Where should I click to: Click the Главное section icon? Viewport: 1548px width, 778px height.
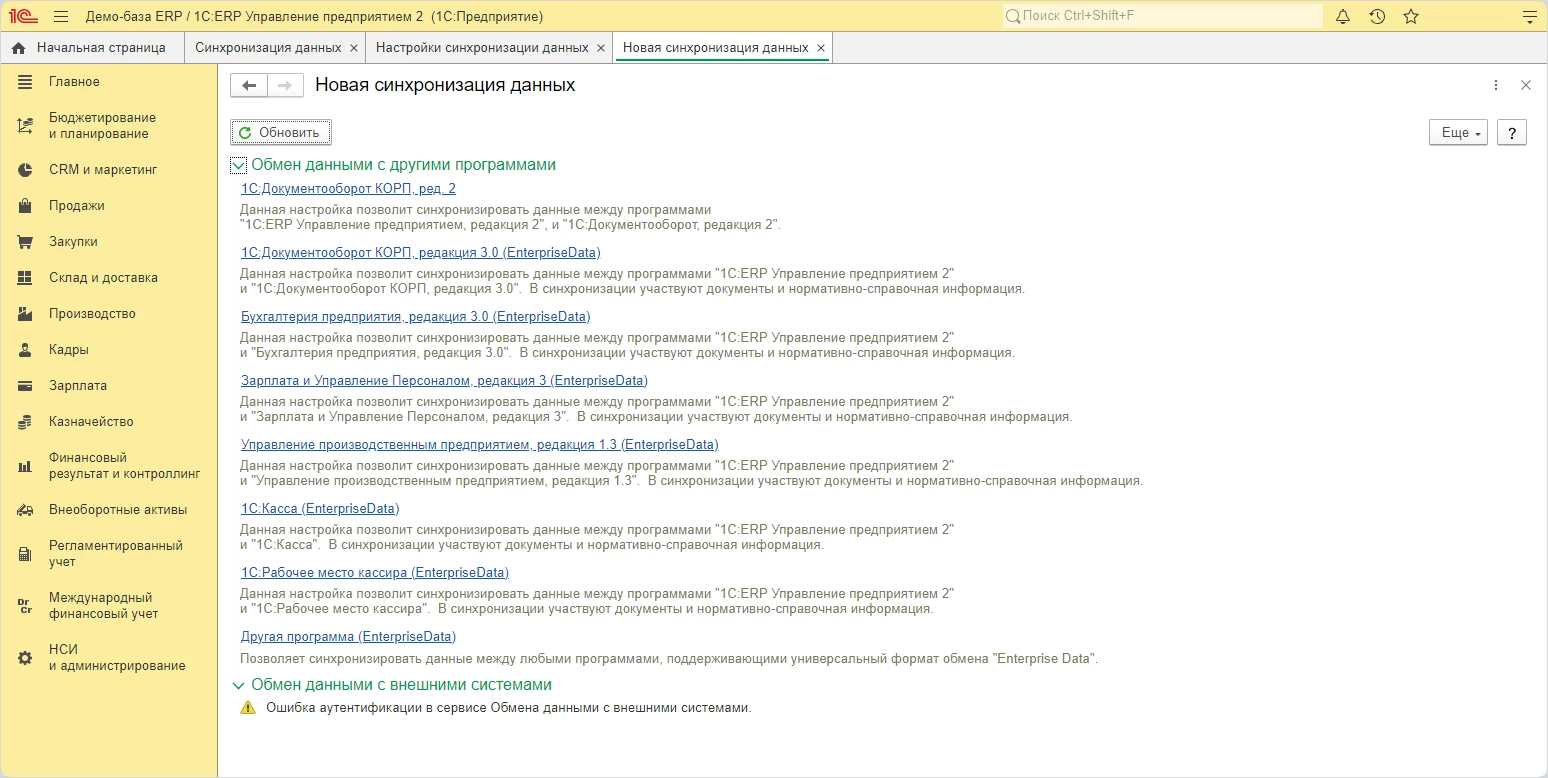[26, 82]
